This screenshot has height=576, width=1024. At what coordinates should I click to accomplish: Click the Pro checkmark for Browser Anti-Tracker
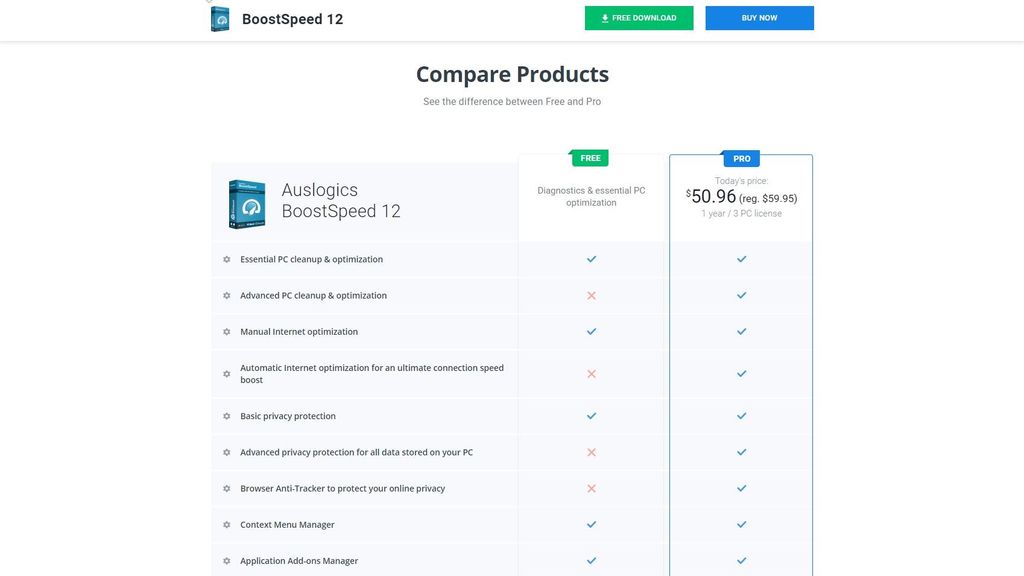pyautogui.click(x=742, y=488)
